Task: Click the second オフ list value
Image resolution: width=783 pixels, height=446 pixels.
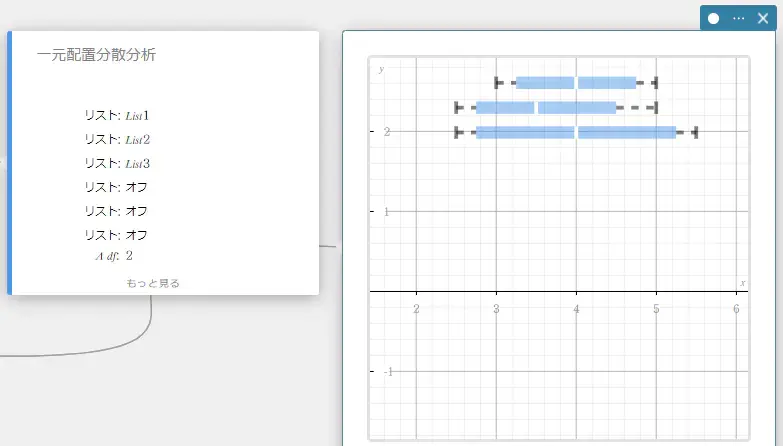Action: click(x=137, y=211)
